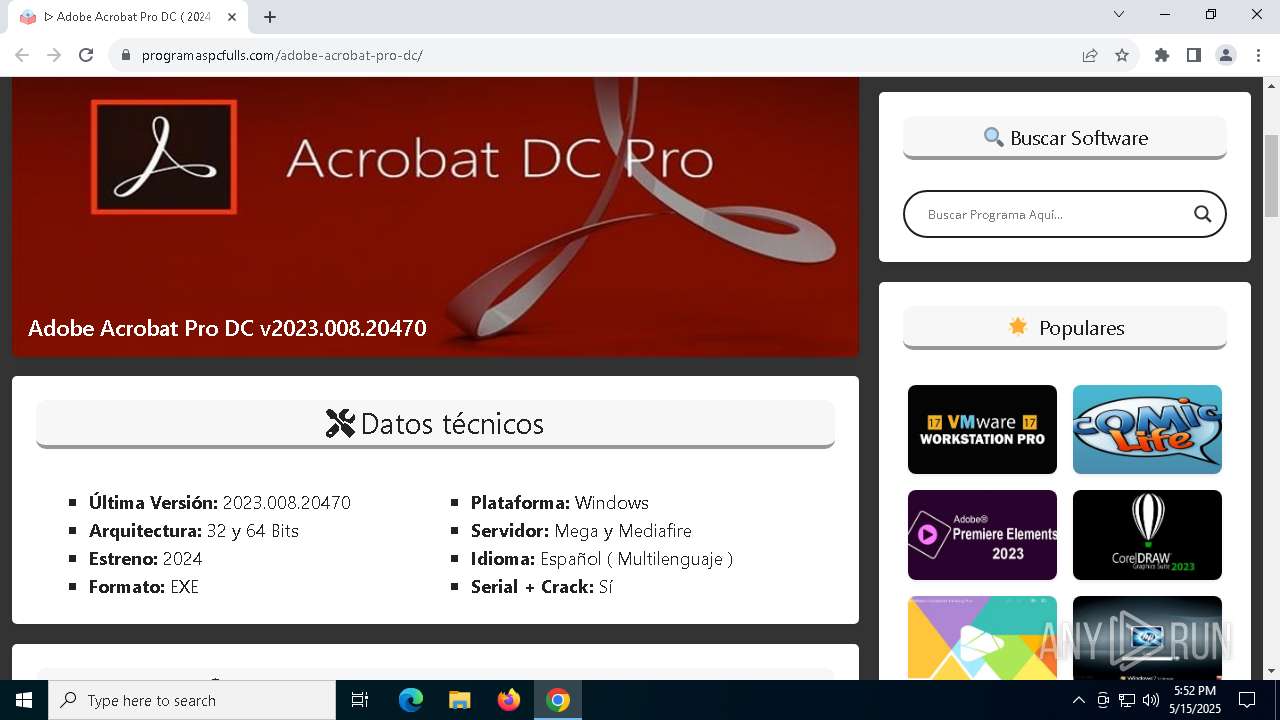The height and width of the screenshot is (720, 1280).
Task: Open the CorelDRAW Graphics Suite 2023 thumbnail
Action: coord(1147,535)
